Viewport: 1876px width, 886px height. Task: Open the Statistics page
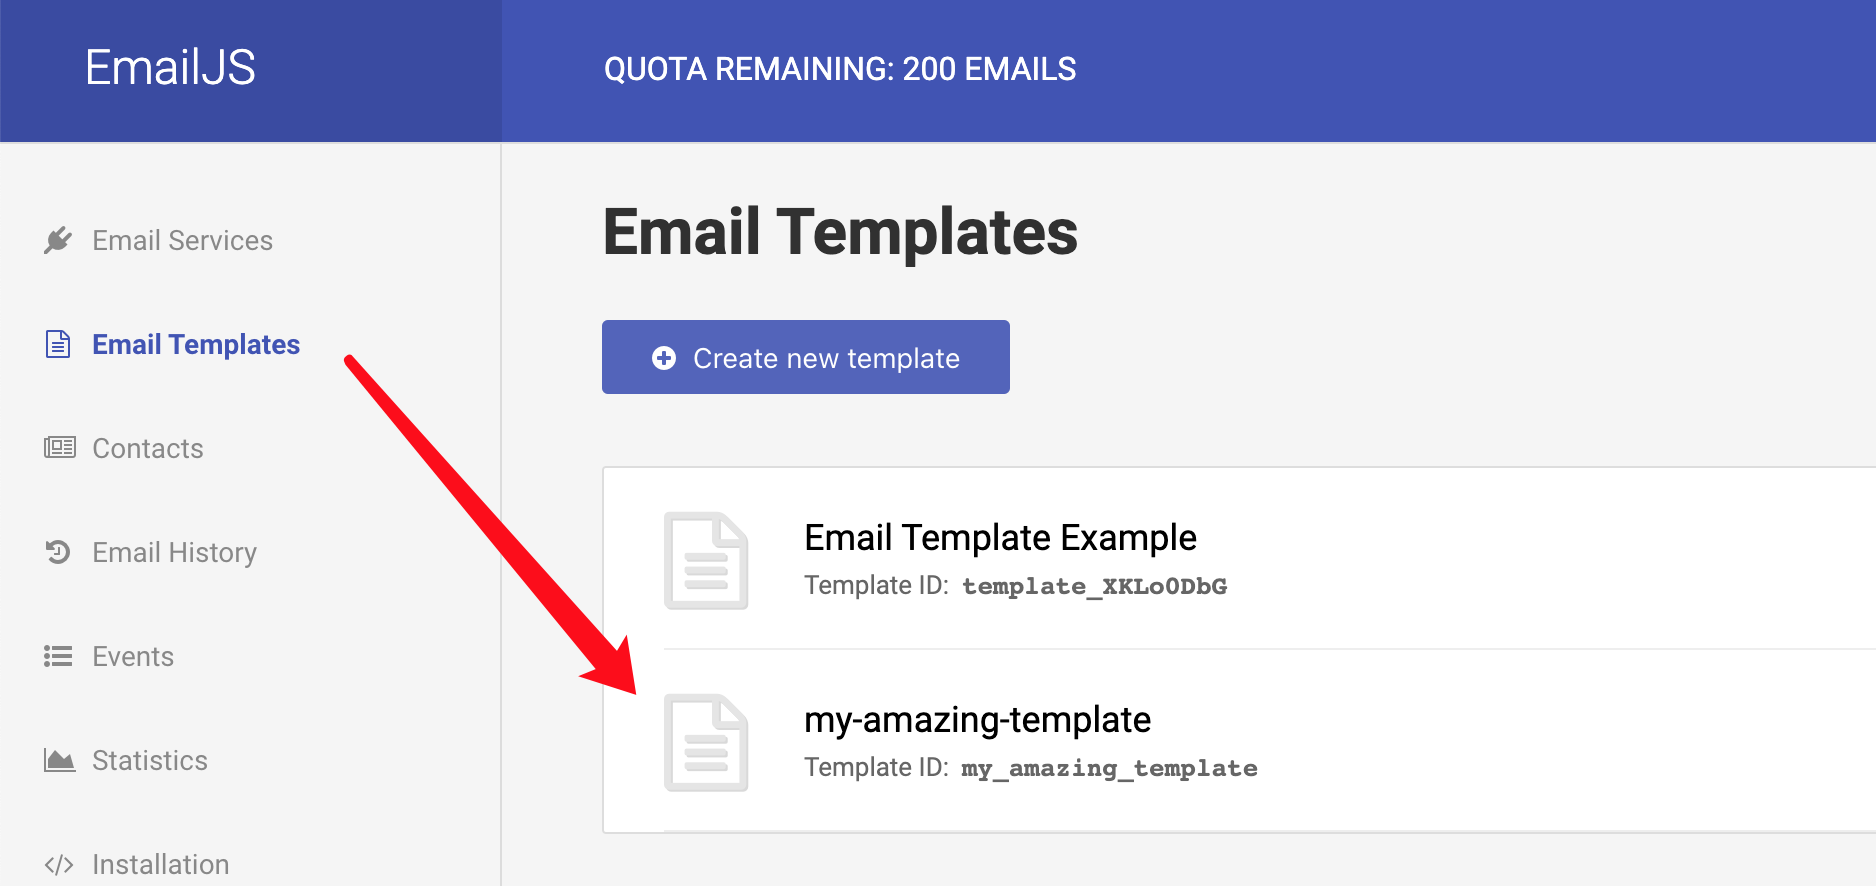tap(150, 760)
